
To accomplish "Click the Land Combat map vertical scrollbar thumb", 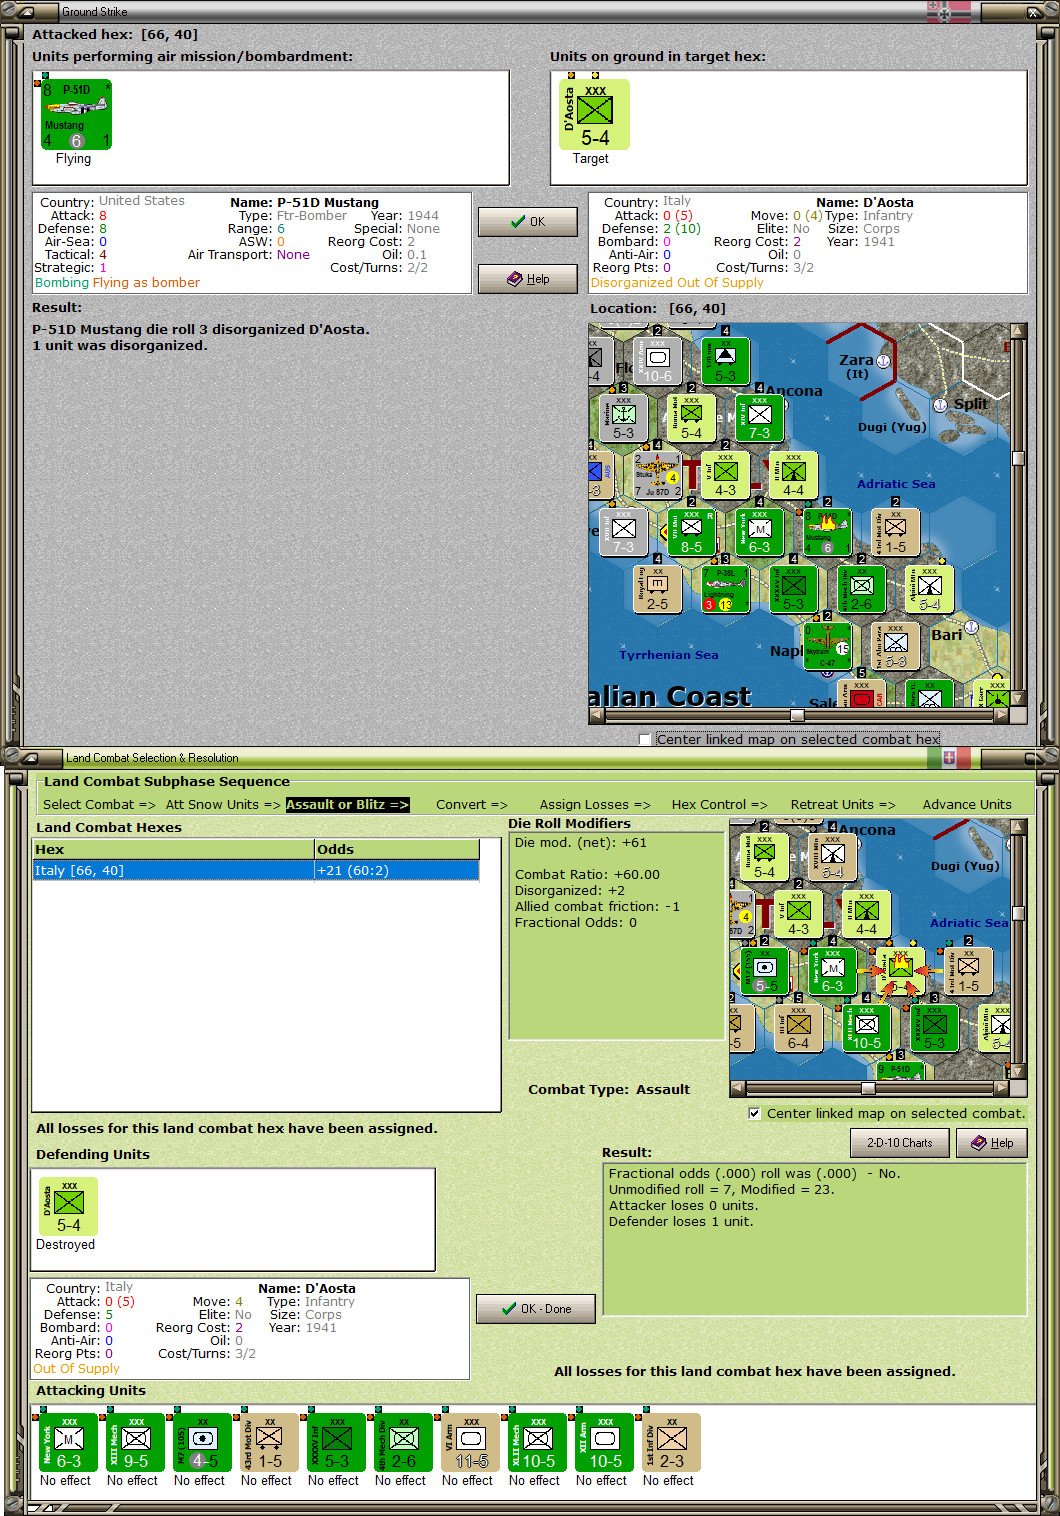I will pos(1018,912).
